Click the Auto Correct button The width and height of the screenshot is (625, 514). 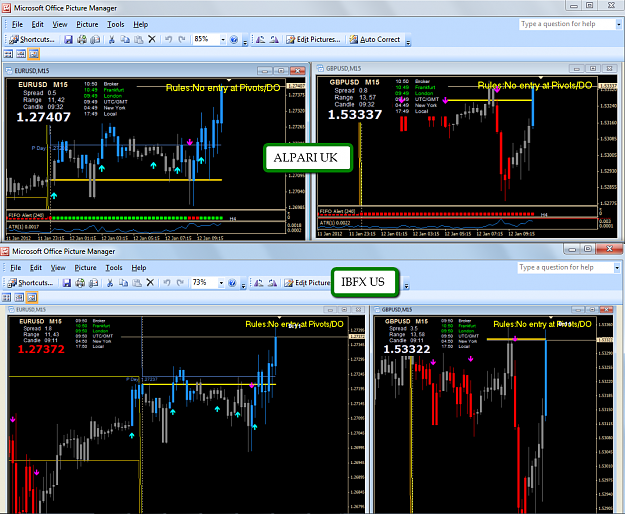click(x=375, y=39)
